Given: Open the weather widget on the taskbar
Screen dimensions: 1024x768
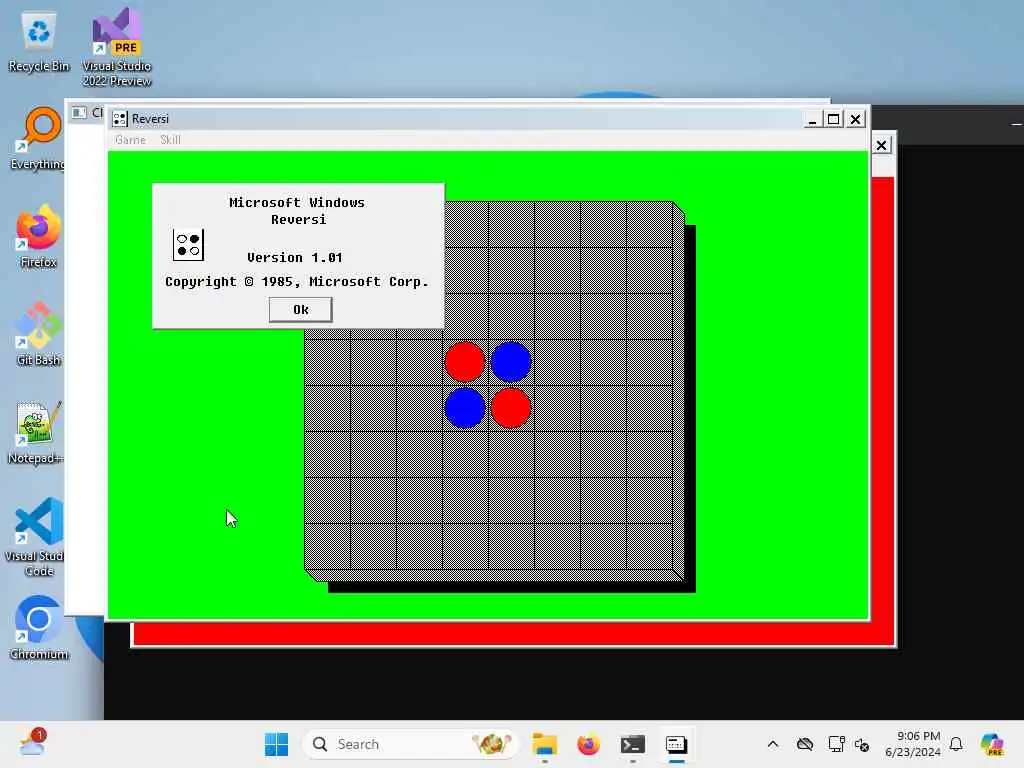Looking at the screenshot, I should (32, 743).
